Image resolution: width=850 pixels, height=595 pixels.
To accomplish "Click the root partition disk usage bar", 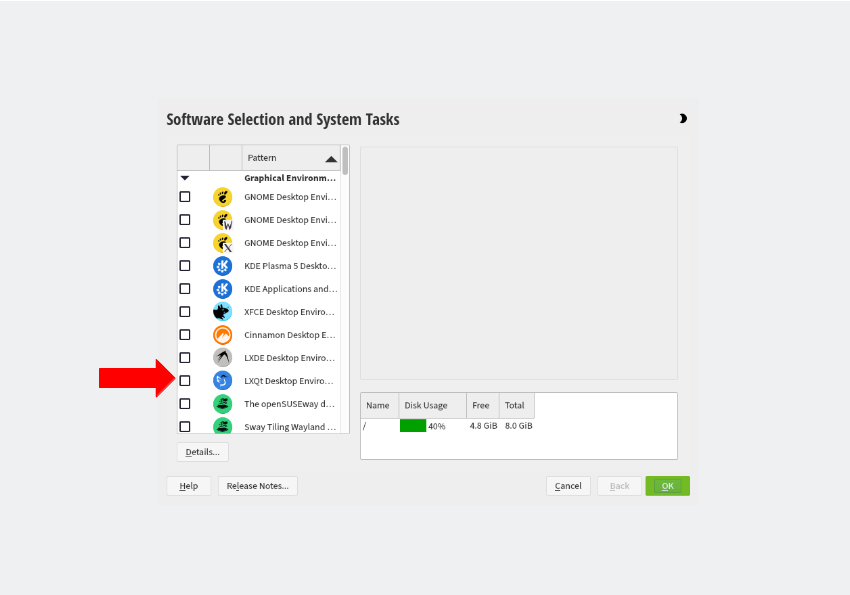I will click(x=413, y=425).
